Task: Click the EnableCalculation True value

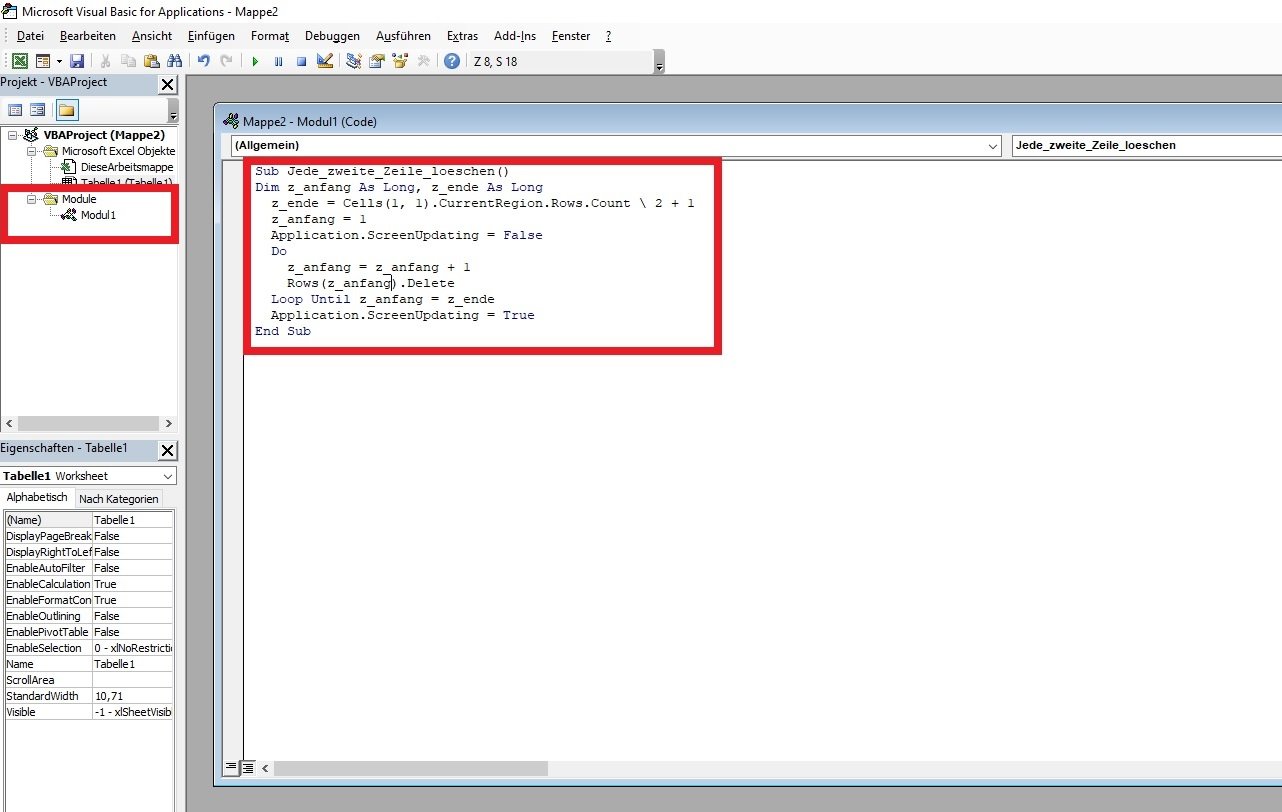Action: (x=132, y=584)
